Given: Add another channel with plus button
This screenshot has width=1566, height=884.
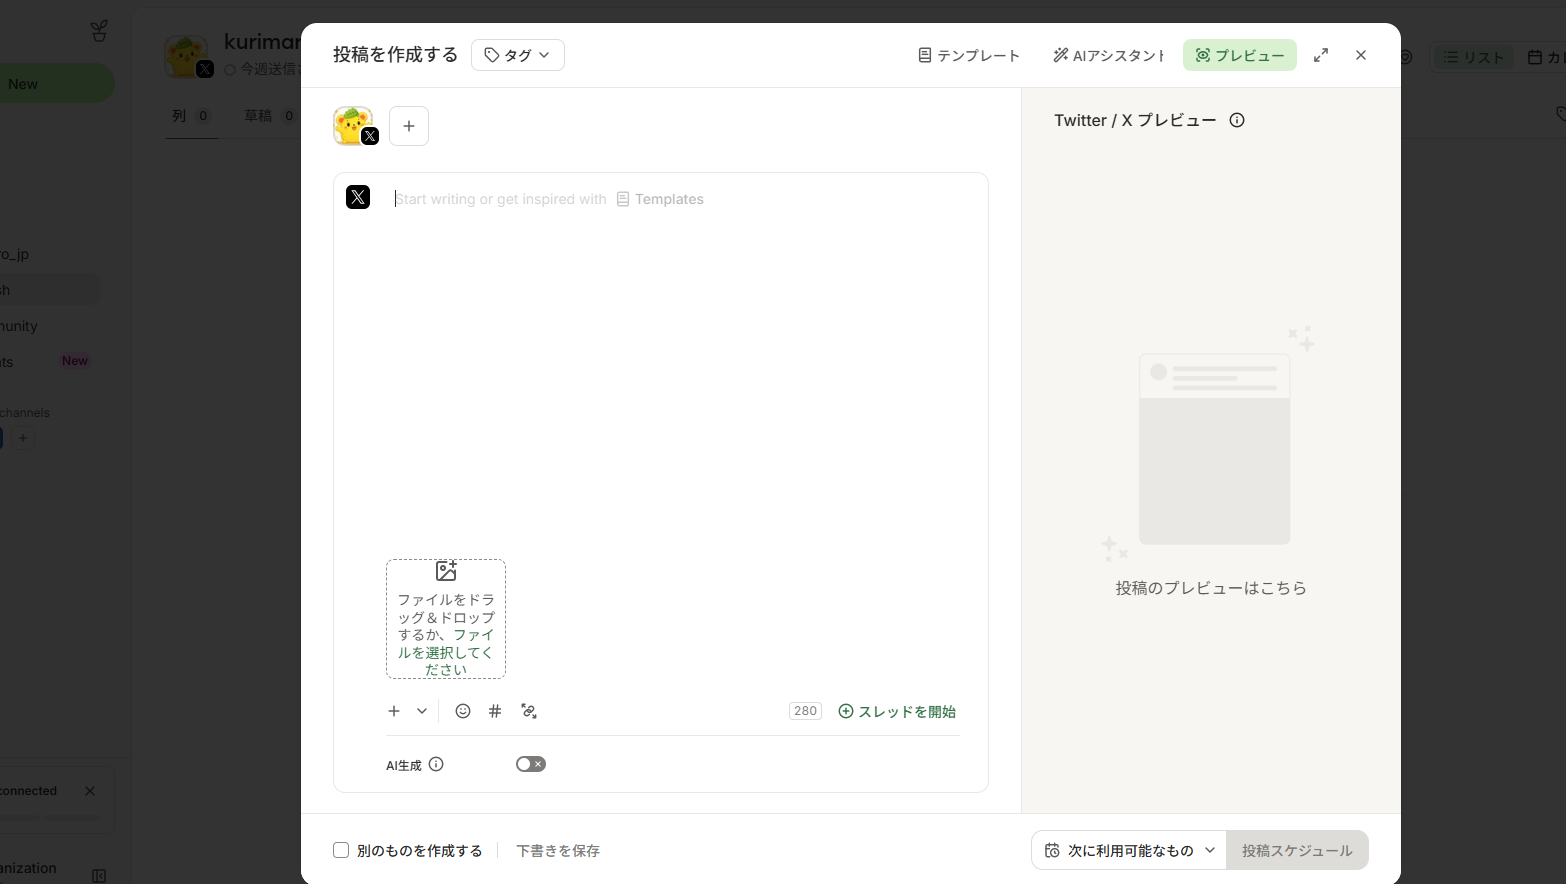Looking at the screenshot, I should (x=409, y=126).
